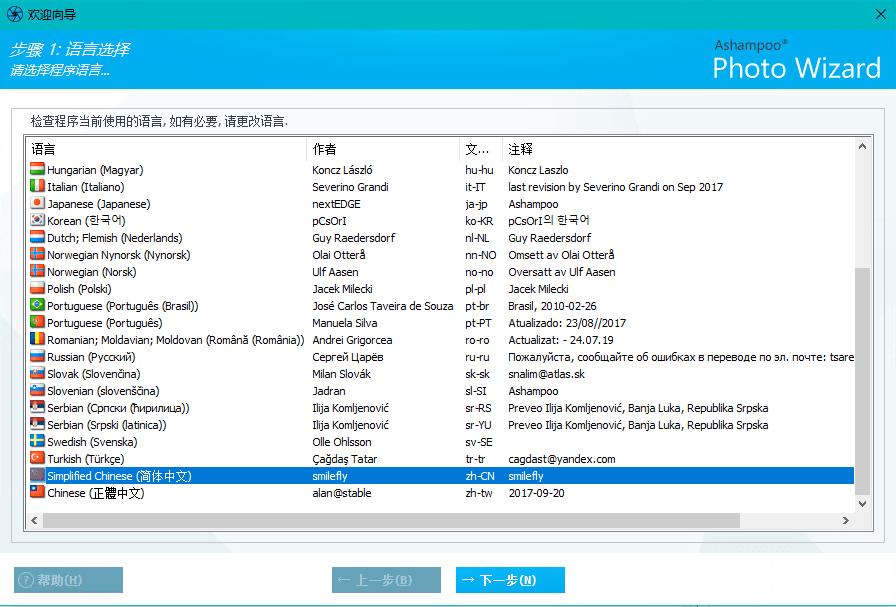Image resolution: width=896 pixels, height=607 pixels.
Task: Click the cagdast@yandex.com comment
Action: [562, 459]
